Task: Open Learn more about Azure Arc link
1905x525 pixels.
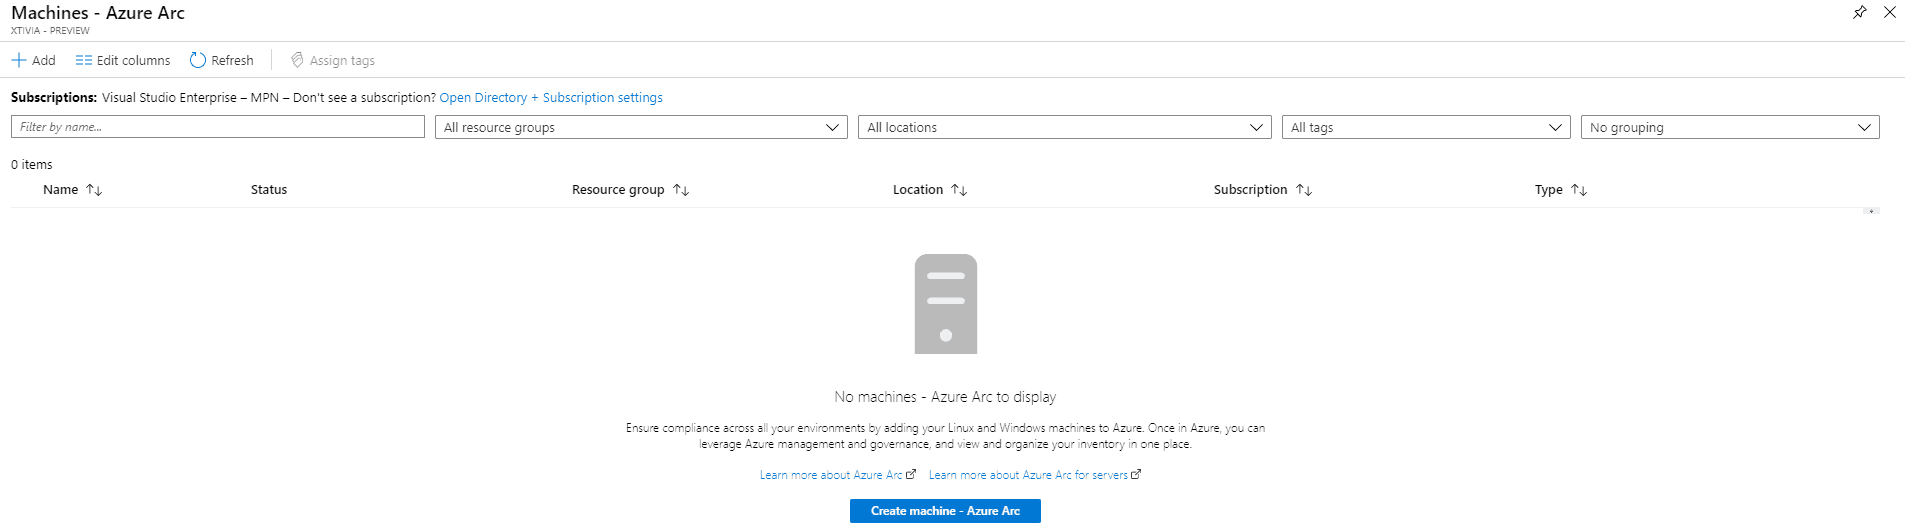Action: [x=837, y=475]
